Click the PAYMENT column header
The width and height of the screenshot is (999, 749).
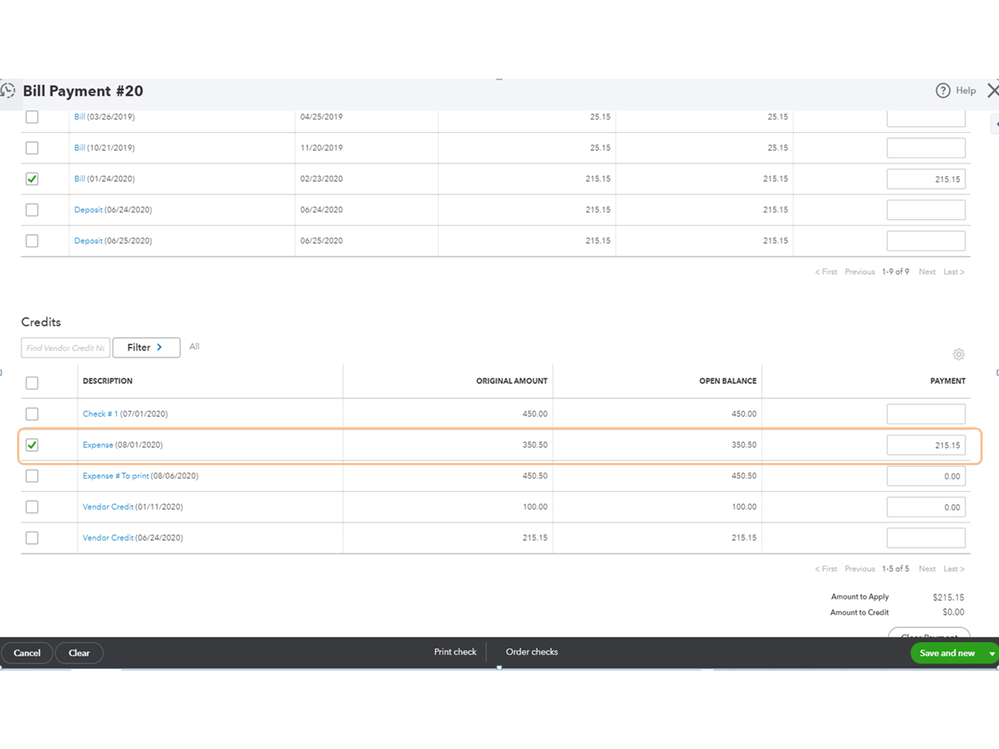click(947, 381)
